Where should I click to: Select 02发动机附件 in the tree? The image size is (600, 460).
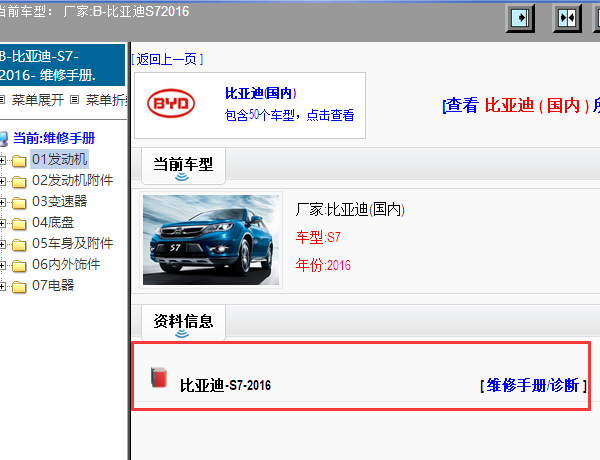[73, 180]
